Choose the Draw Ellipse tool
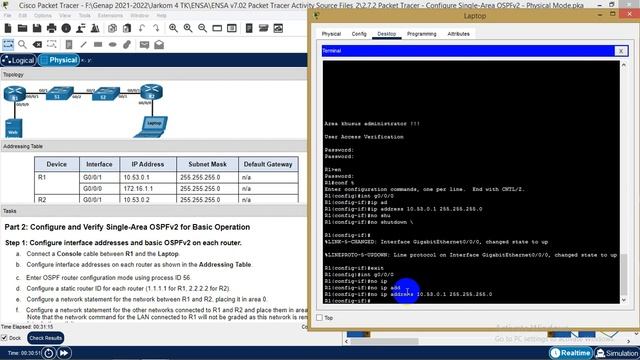 pyautogui.click(x=113, y=44)
